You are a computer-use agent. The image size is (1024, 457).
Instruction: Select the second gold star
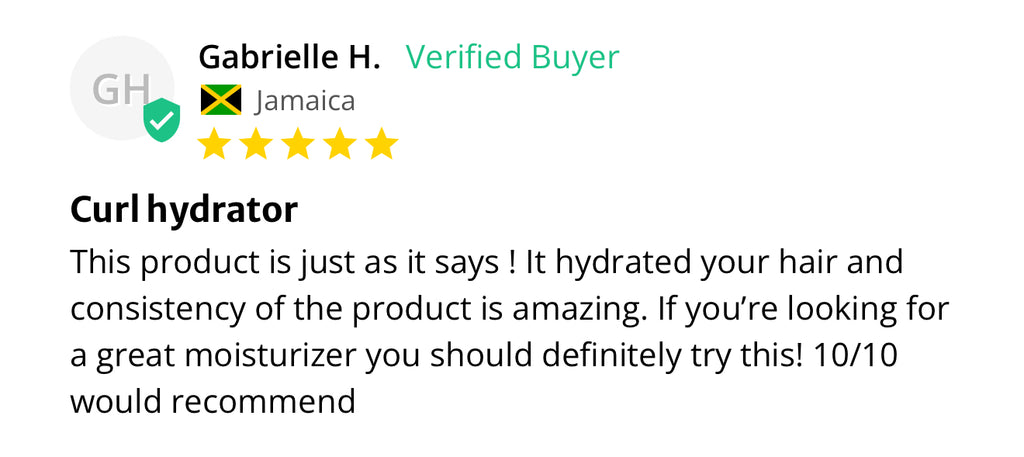[255, 144]
